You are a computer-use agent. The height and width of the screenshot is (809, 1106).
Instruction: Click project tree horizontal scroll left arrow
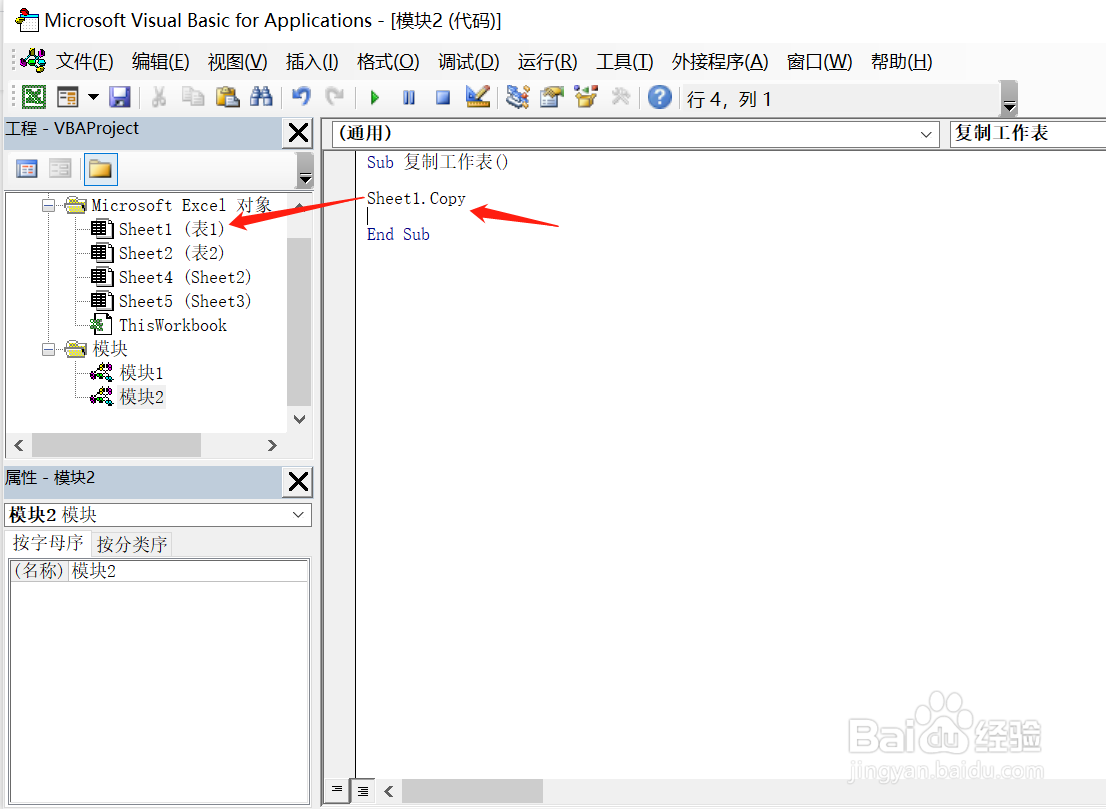click(19, 445)
